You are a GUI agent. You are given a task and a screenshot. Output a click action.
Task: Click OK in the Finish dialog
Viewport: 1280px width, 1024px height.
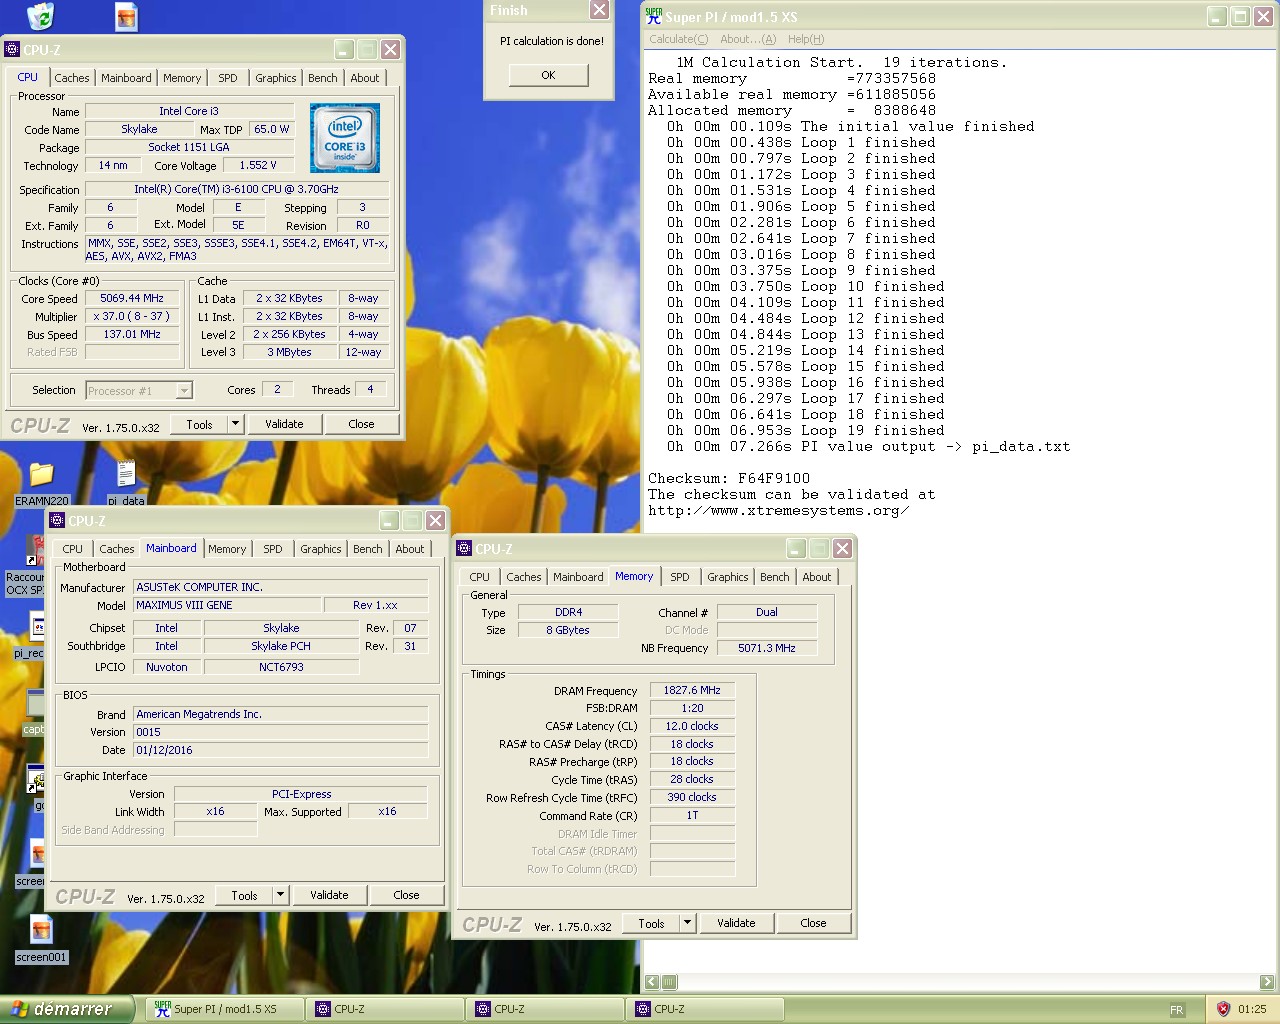(548, 75)
